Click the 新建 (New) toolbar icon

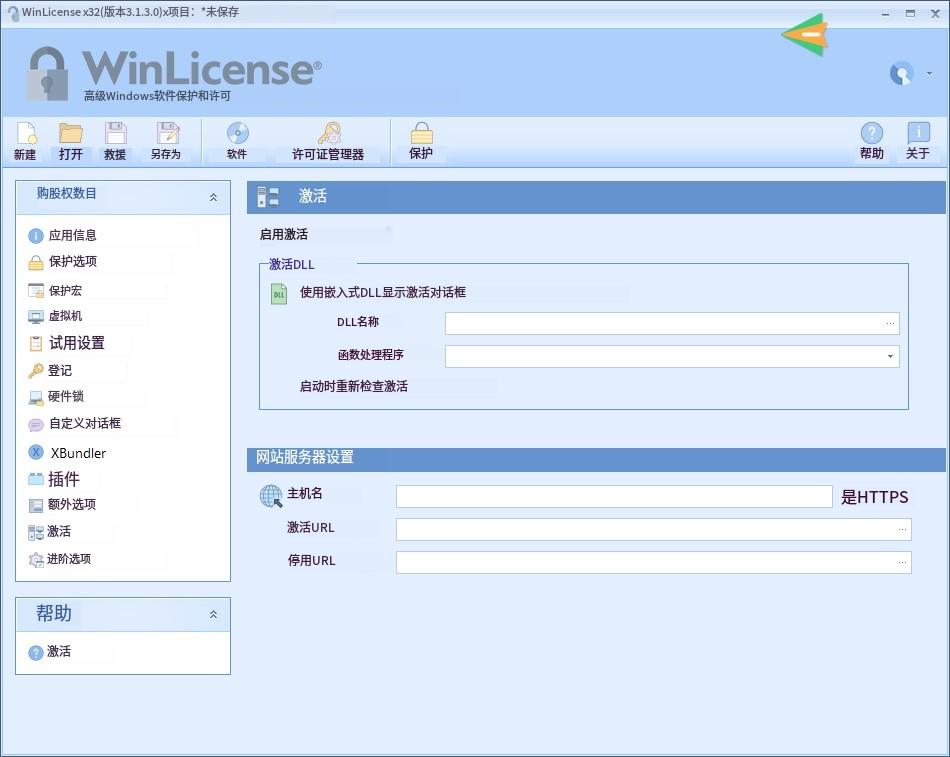24,140
